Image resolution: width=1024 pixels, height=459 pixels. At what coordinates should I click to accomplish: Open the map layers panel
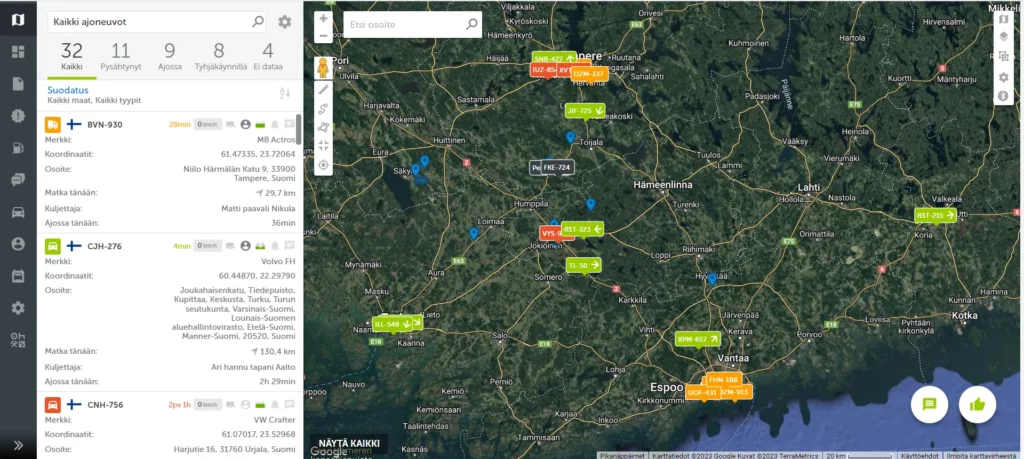pos(1003,37)
